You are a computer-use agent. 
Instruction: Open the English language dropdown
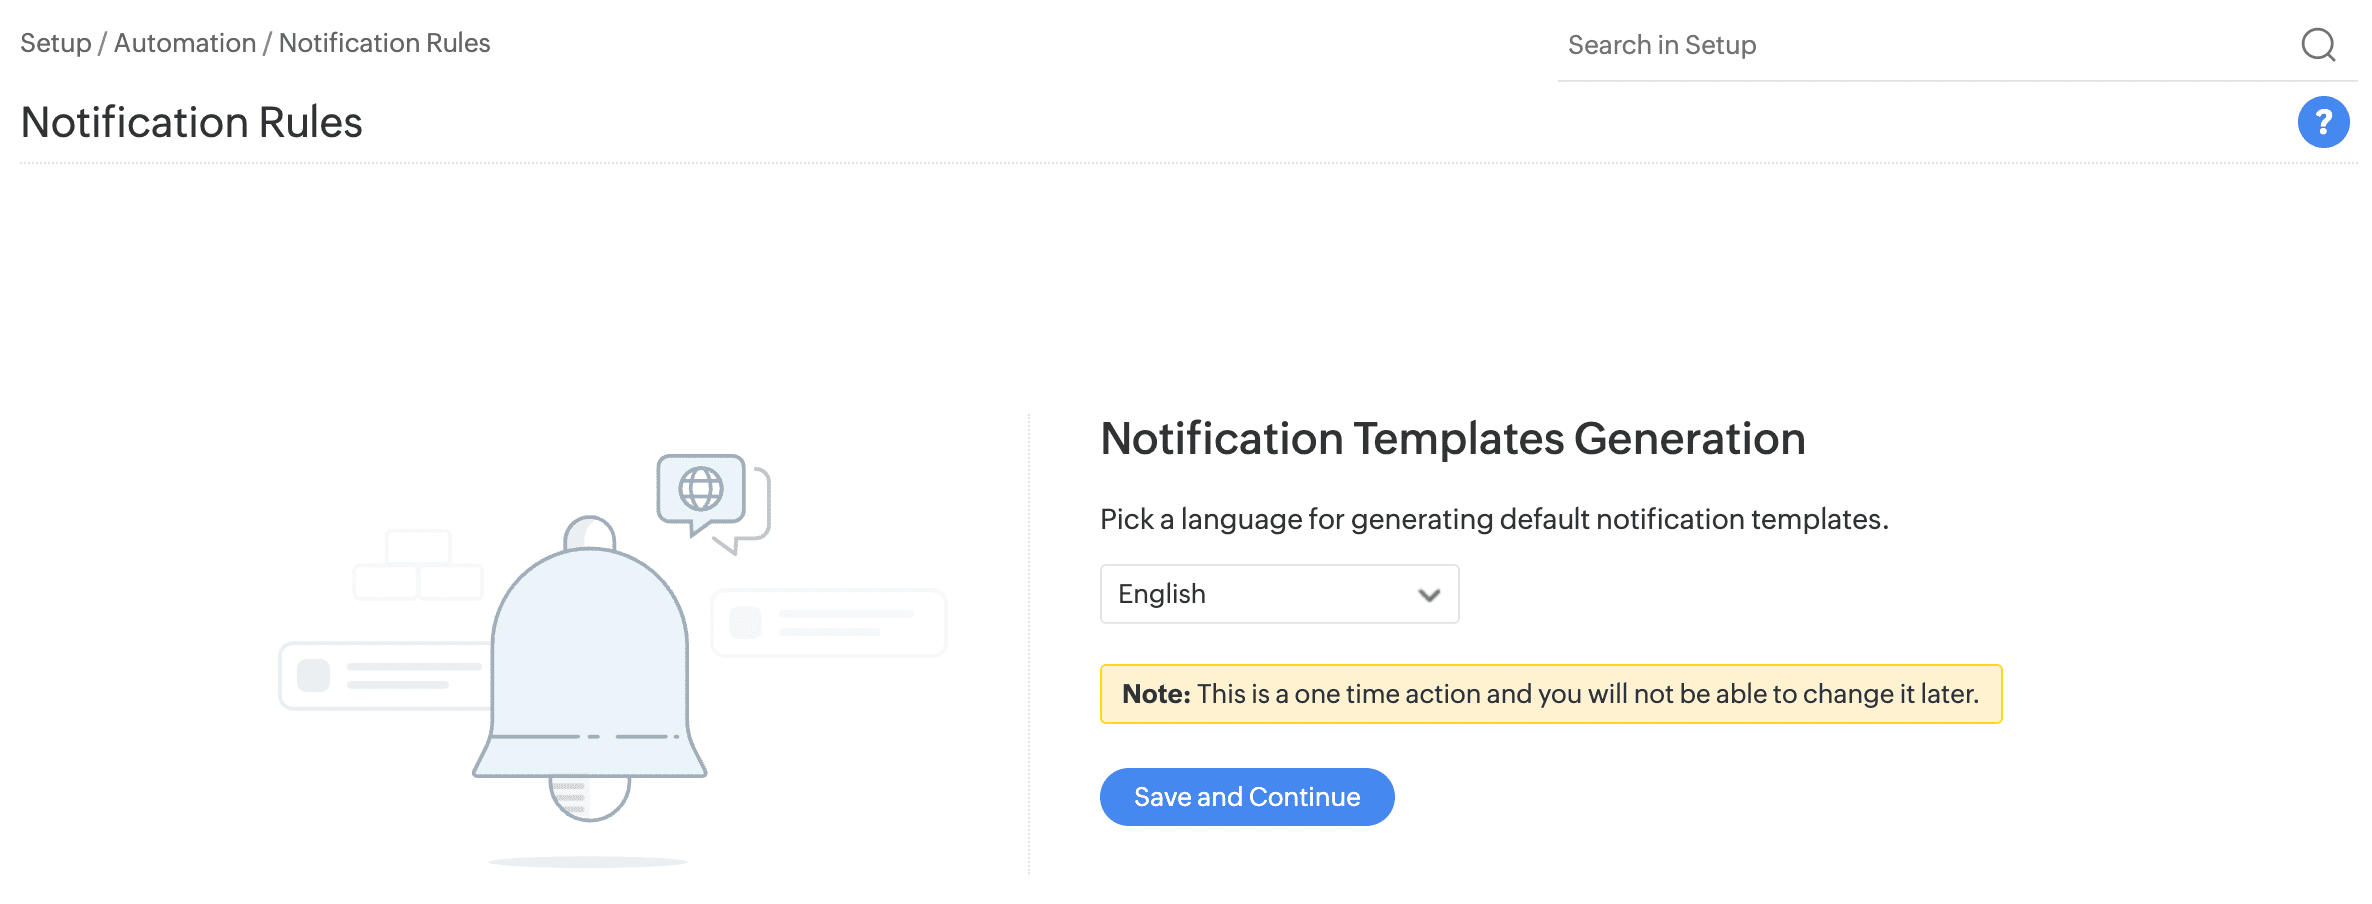tap(1278, 594)
